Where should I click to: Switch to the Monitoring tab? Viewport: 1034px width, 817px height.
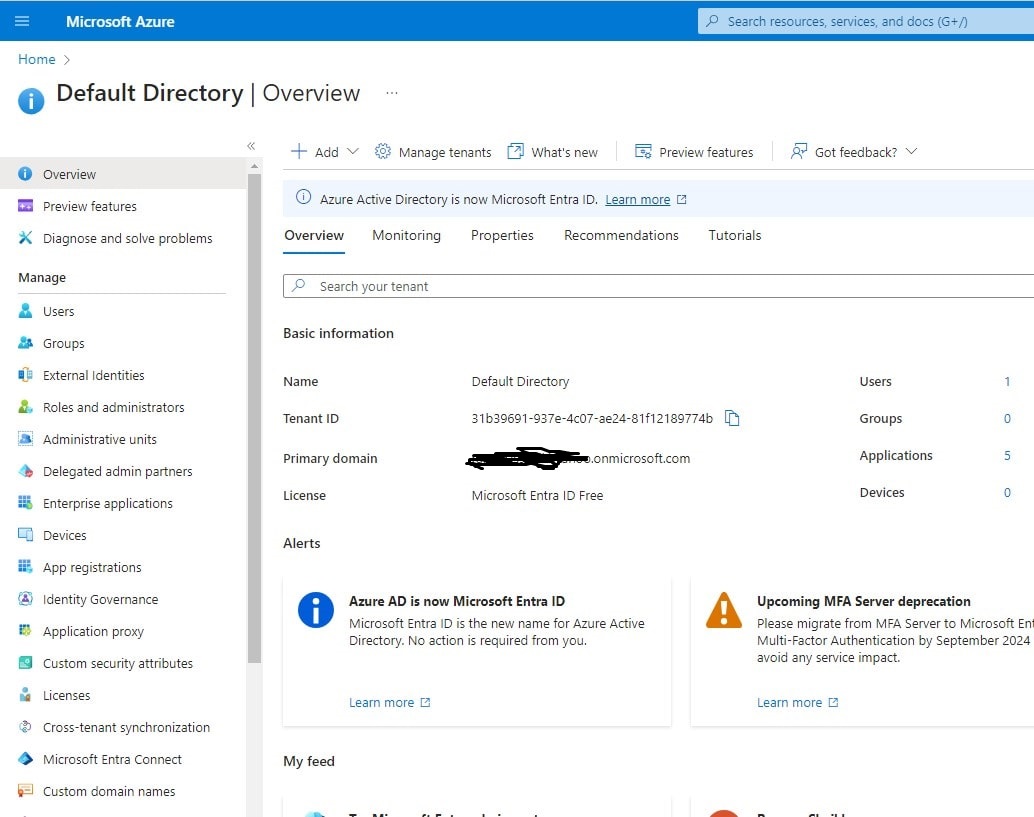(406, 235)
